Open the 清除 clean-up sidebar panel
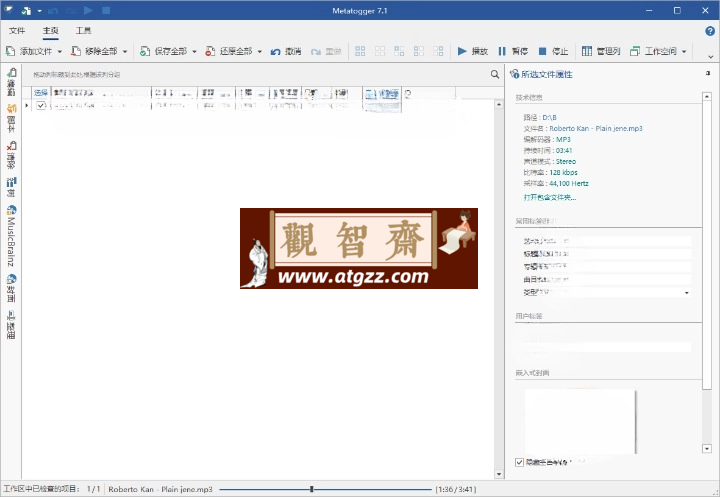The height and width of the screenshot is (497, 720). tap(11, 154)
